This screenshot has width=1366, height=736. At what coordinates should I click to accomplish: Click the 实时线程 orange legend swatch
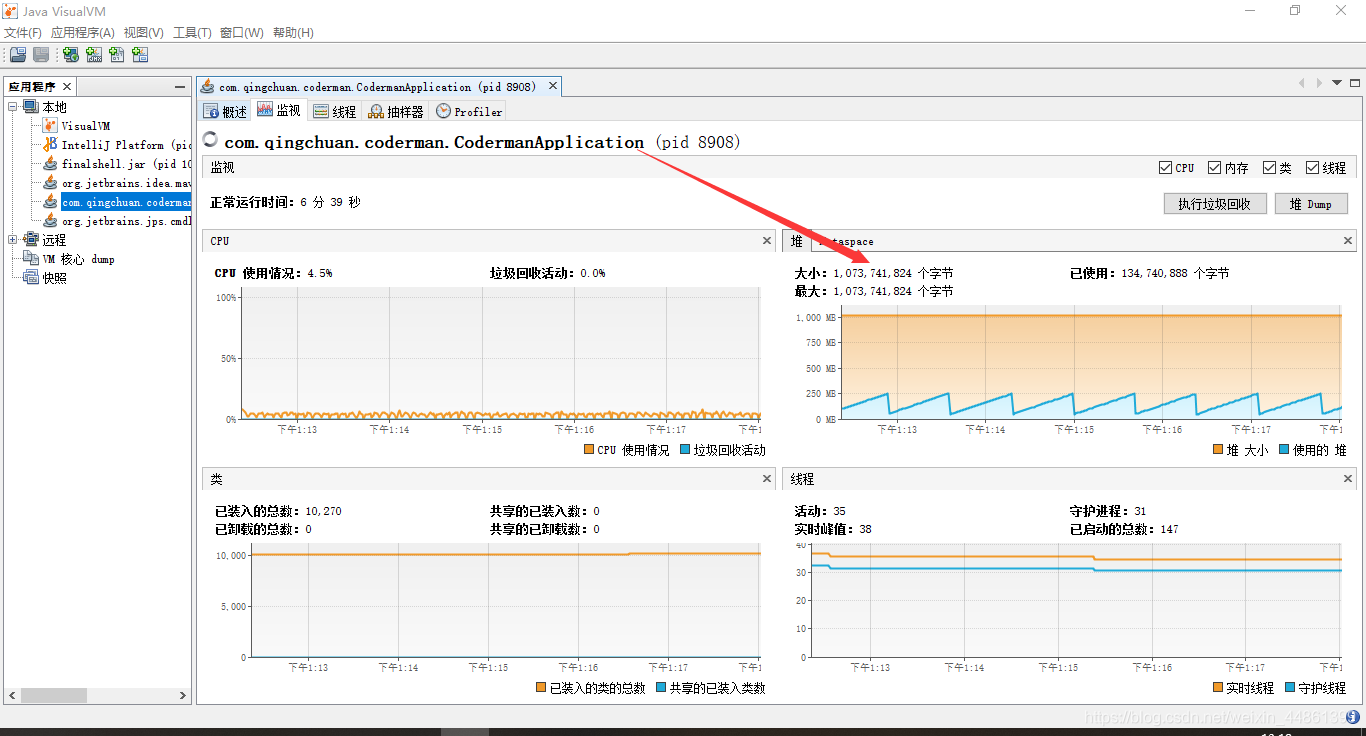coord(1218,688)
